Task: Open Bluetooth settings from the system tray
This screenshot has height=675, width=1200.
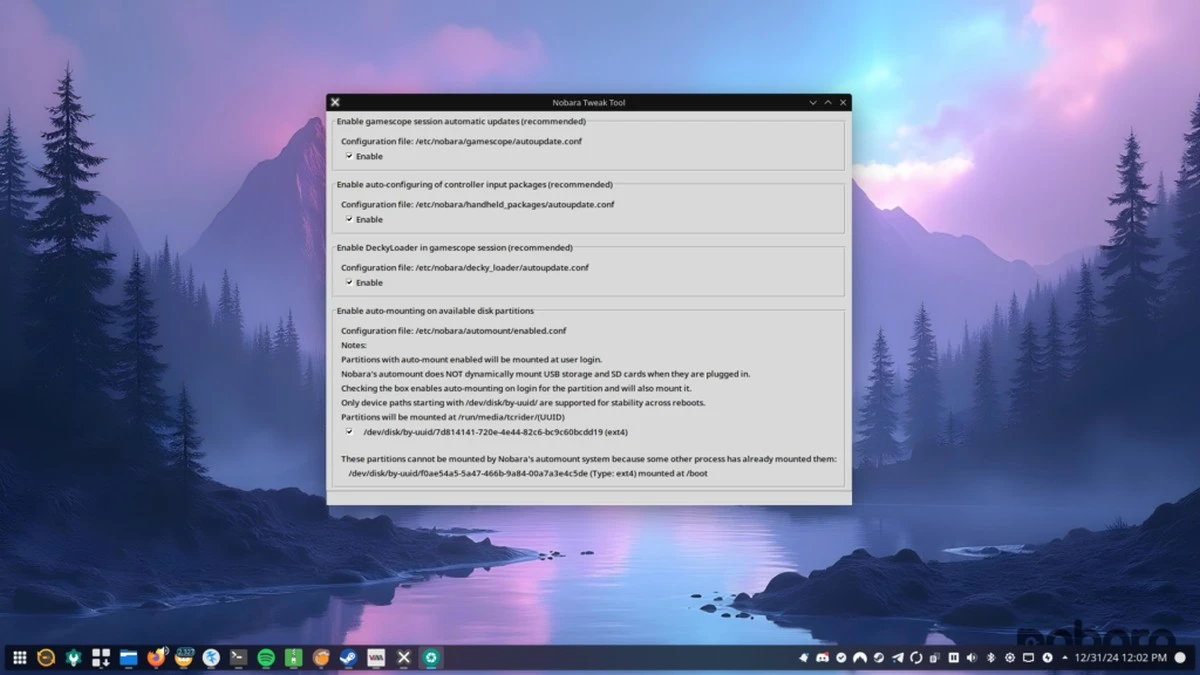Action: 991,658
